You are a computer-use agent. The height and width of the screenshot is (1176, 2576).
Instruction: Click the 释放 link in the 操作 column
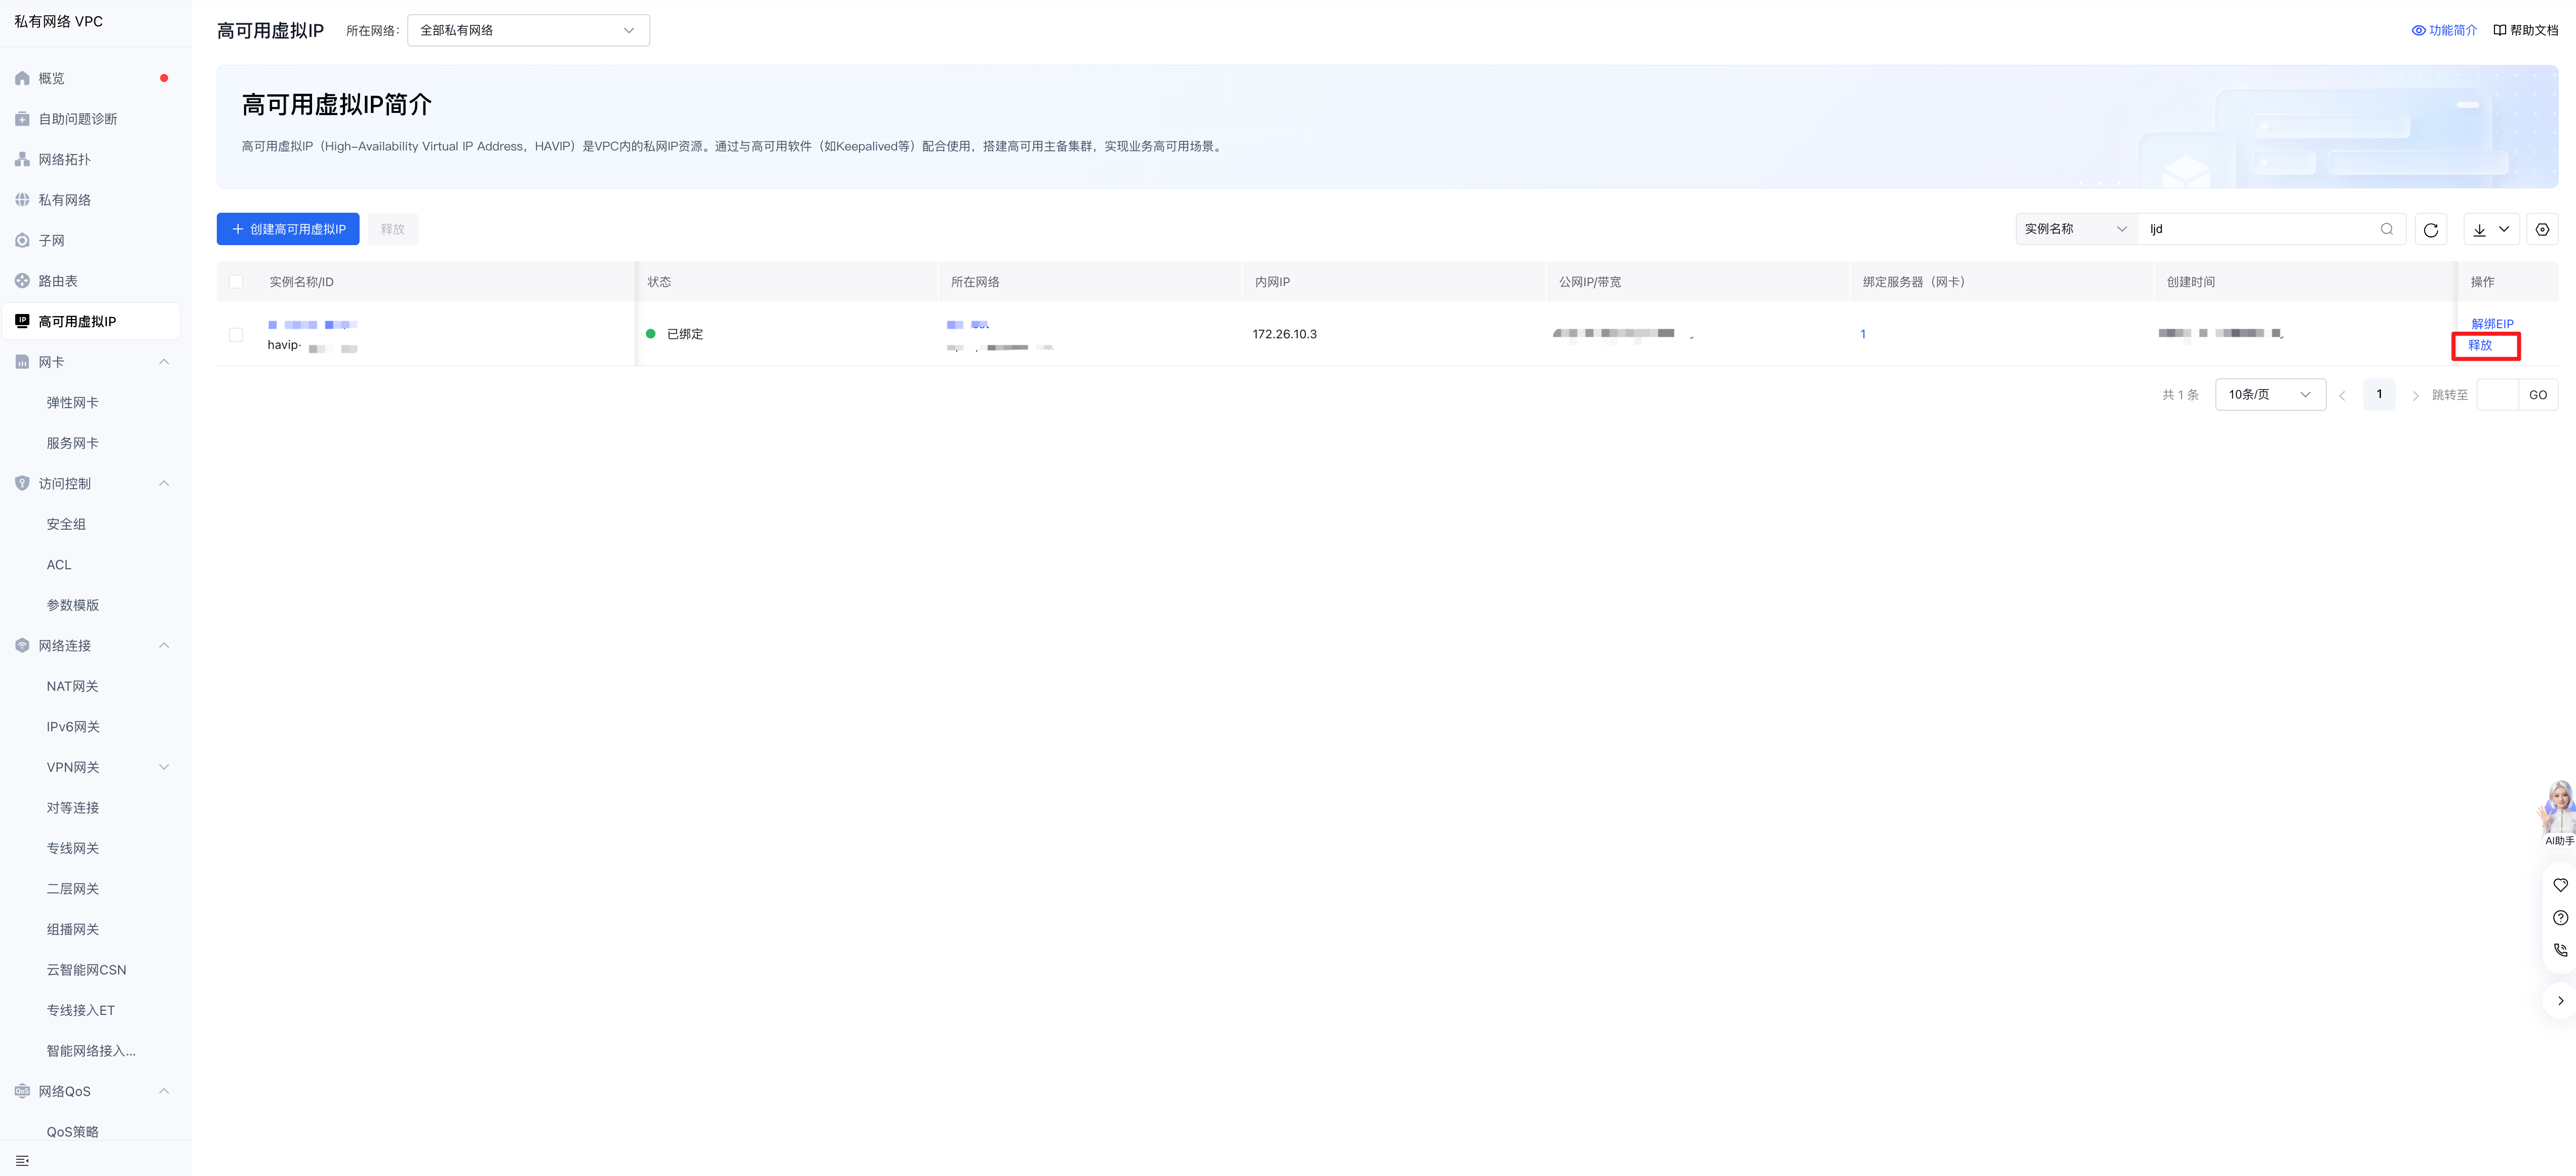pyautogui.click(x=2480, y=345)
